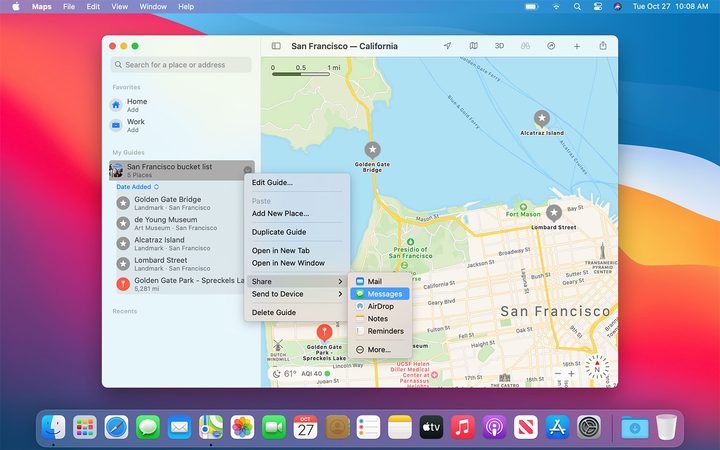Expand the Send to Device submenu
720x450 pixels.
(297, 294)
